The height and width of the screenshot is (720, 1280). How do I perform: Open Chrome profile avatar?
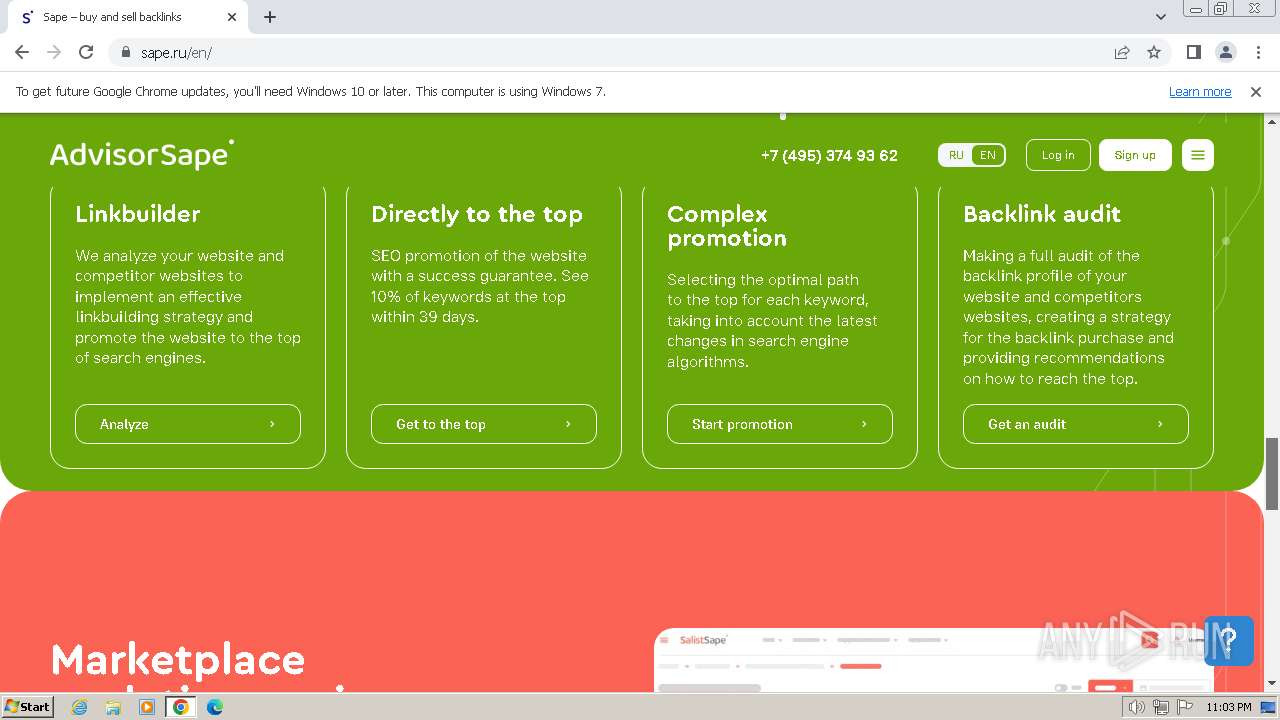pyautogui.click(x=1225, y=52)
